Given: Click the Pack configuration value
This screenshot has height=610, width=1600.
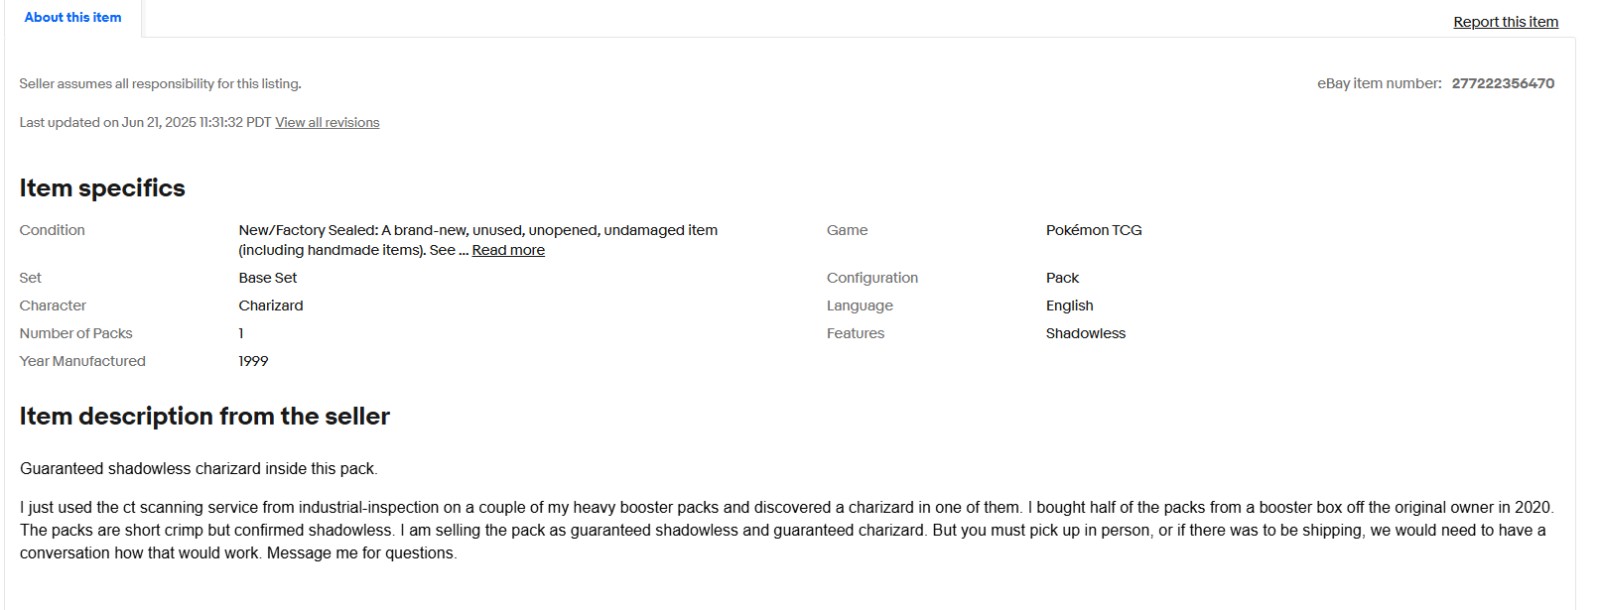Looking at the screenshot, I should [1062, 278].
